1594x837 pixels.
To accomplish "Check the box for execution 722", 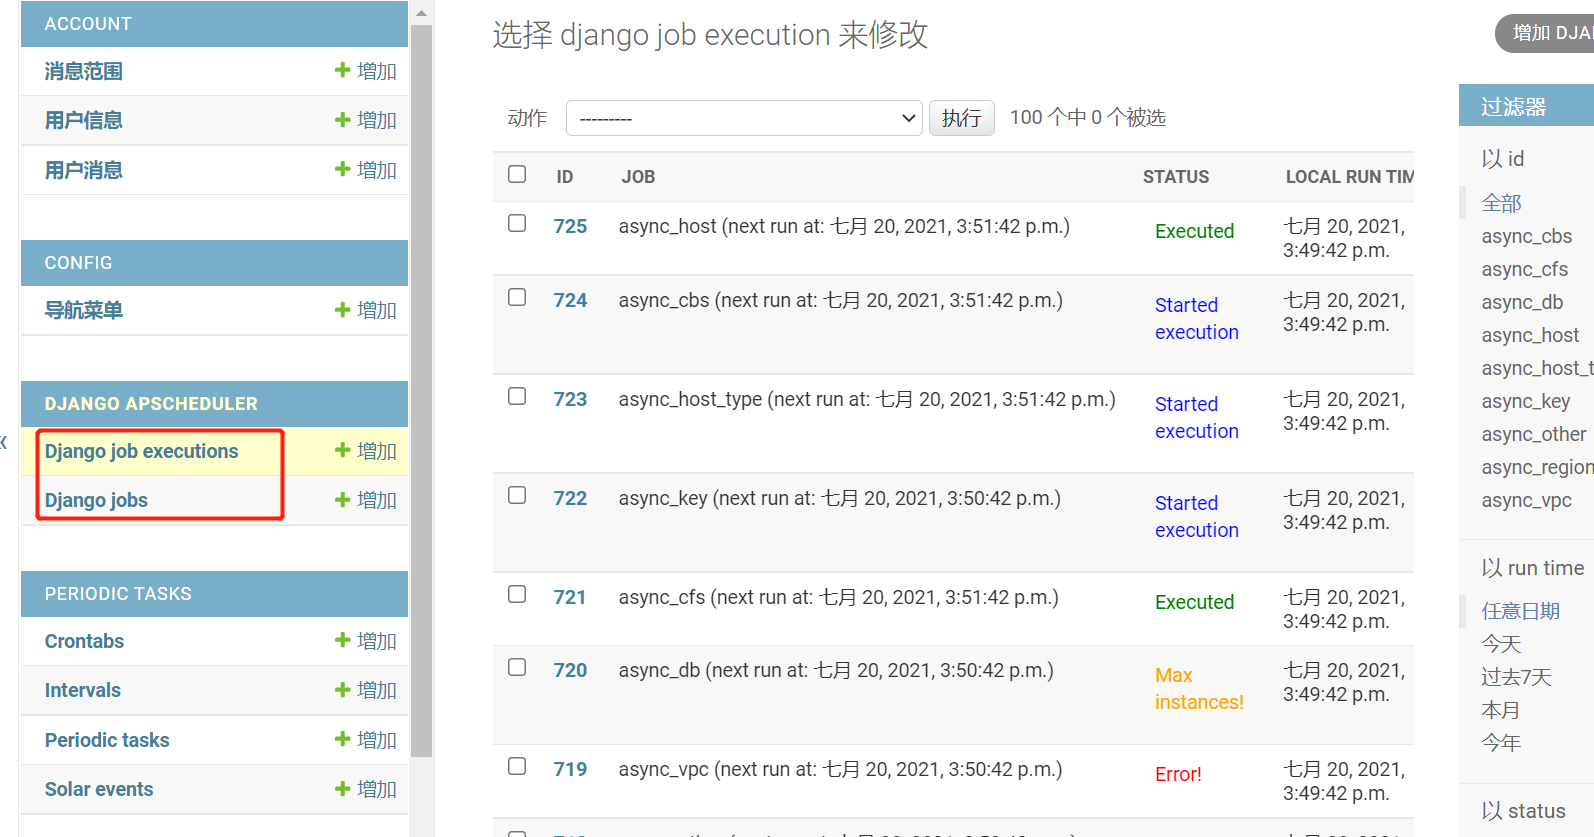I will tap(517, 495).
